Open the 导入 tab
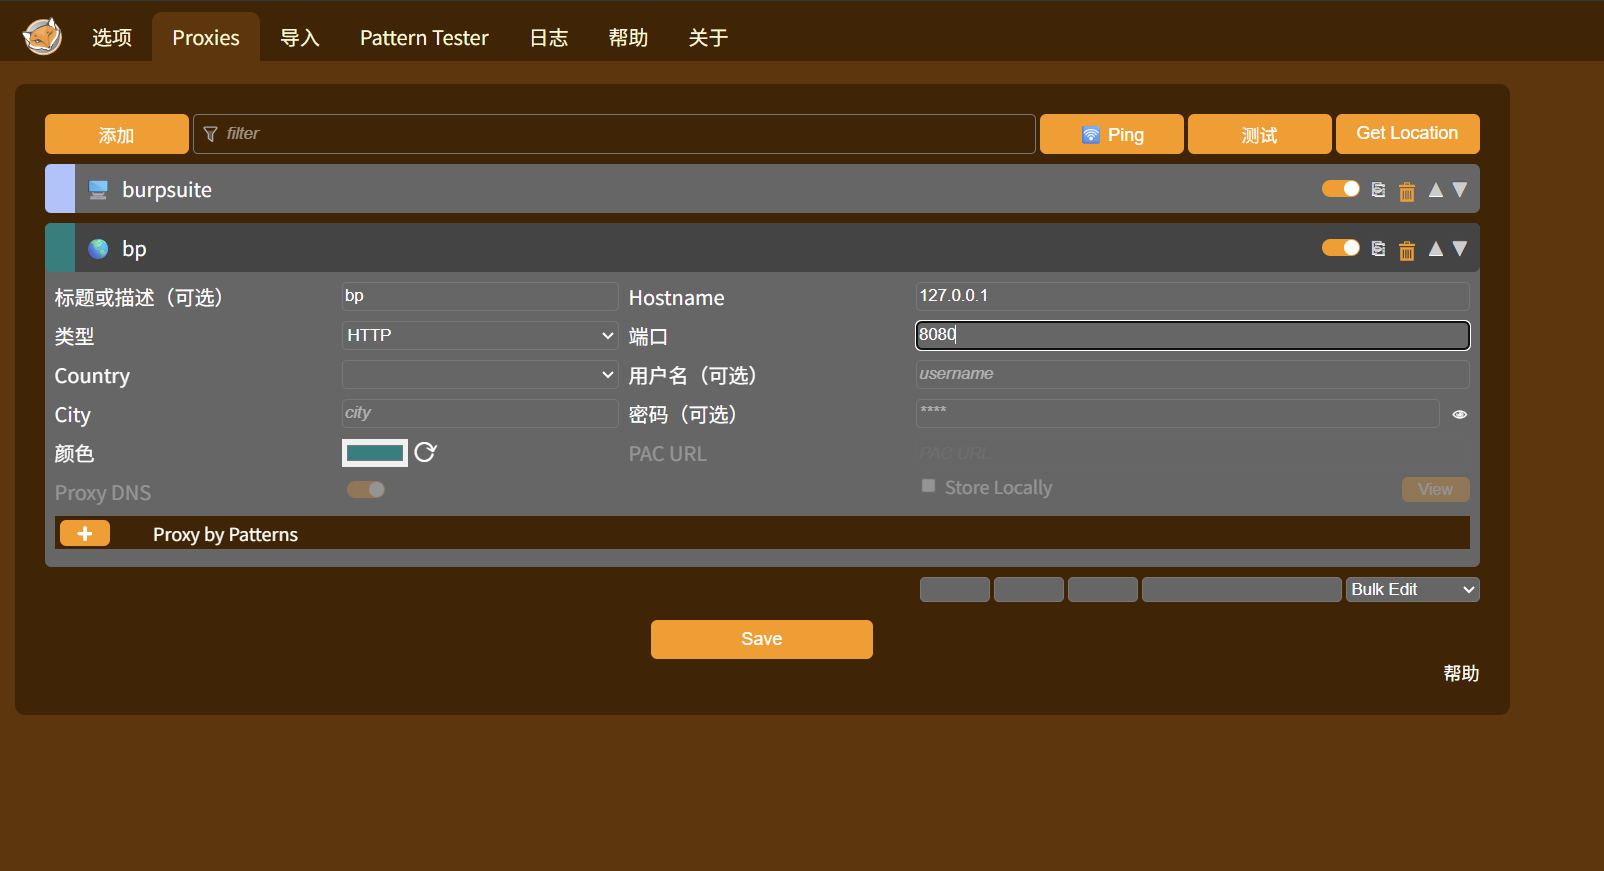Screen dimensions: 1604x871 [x=300, y=38]
